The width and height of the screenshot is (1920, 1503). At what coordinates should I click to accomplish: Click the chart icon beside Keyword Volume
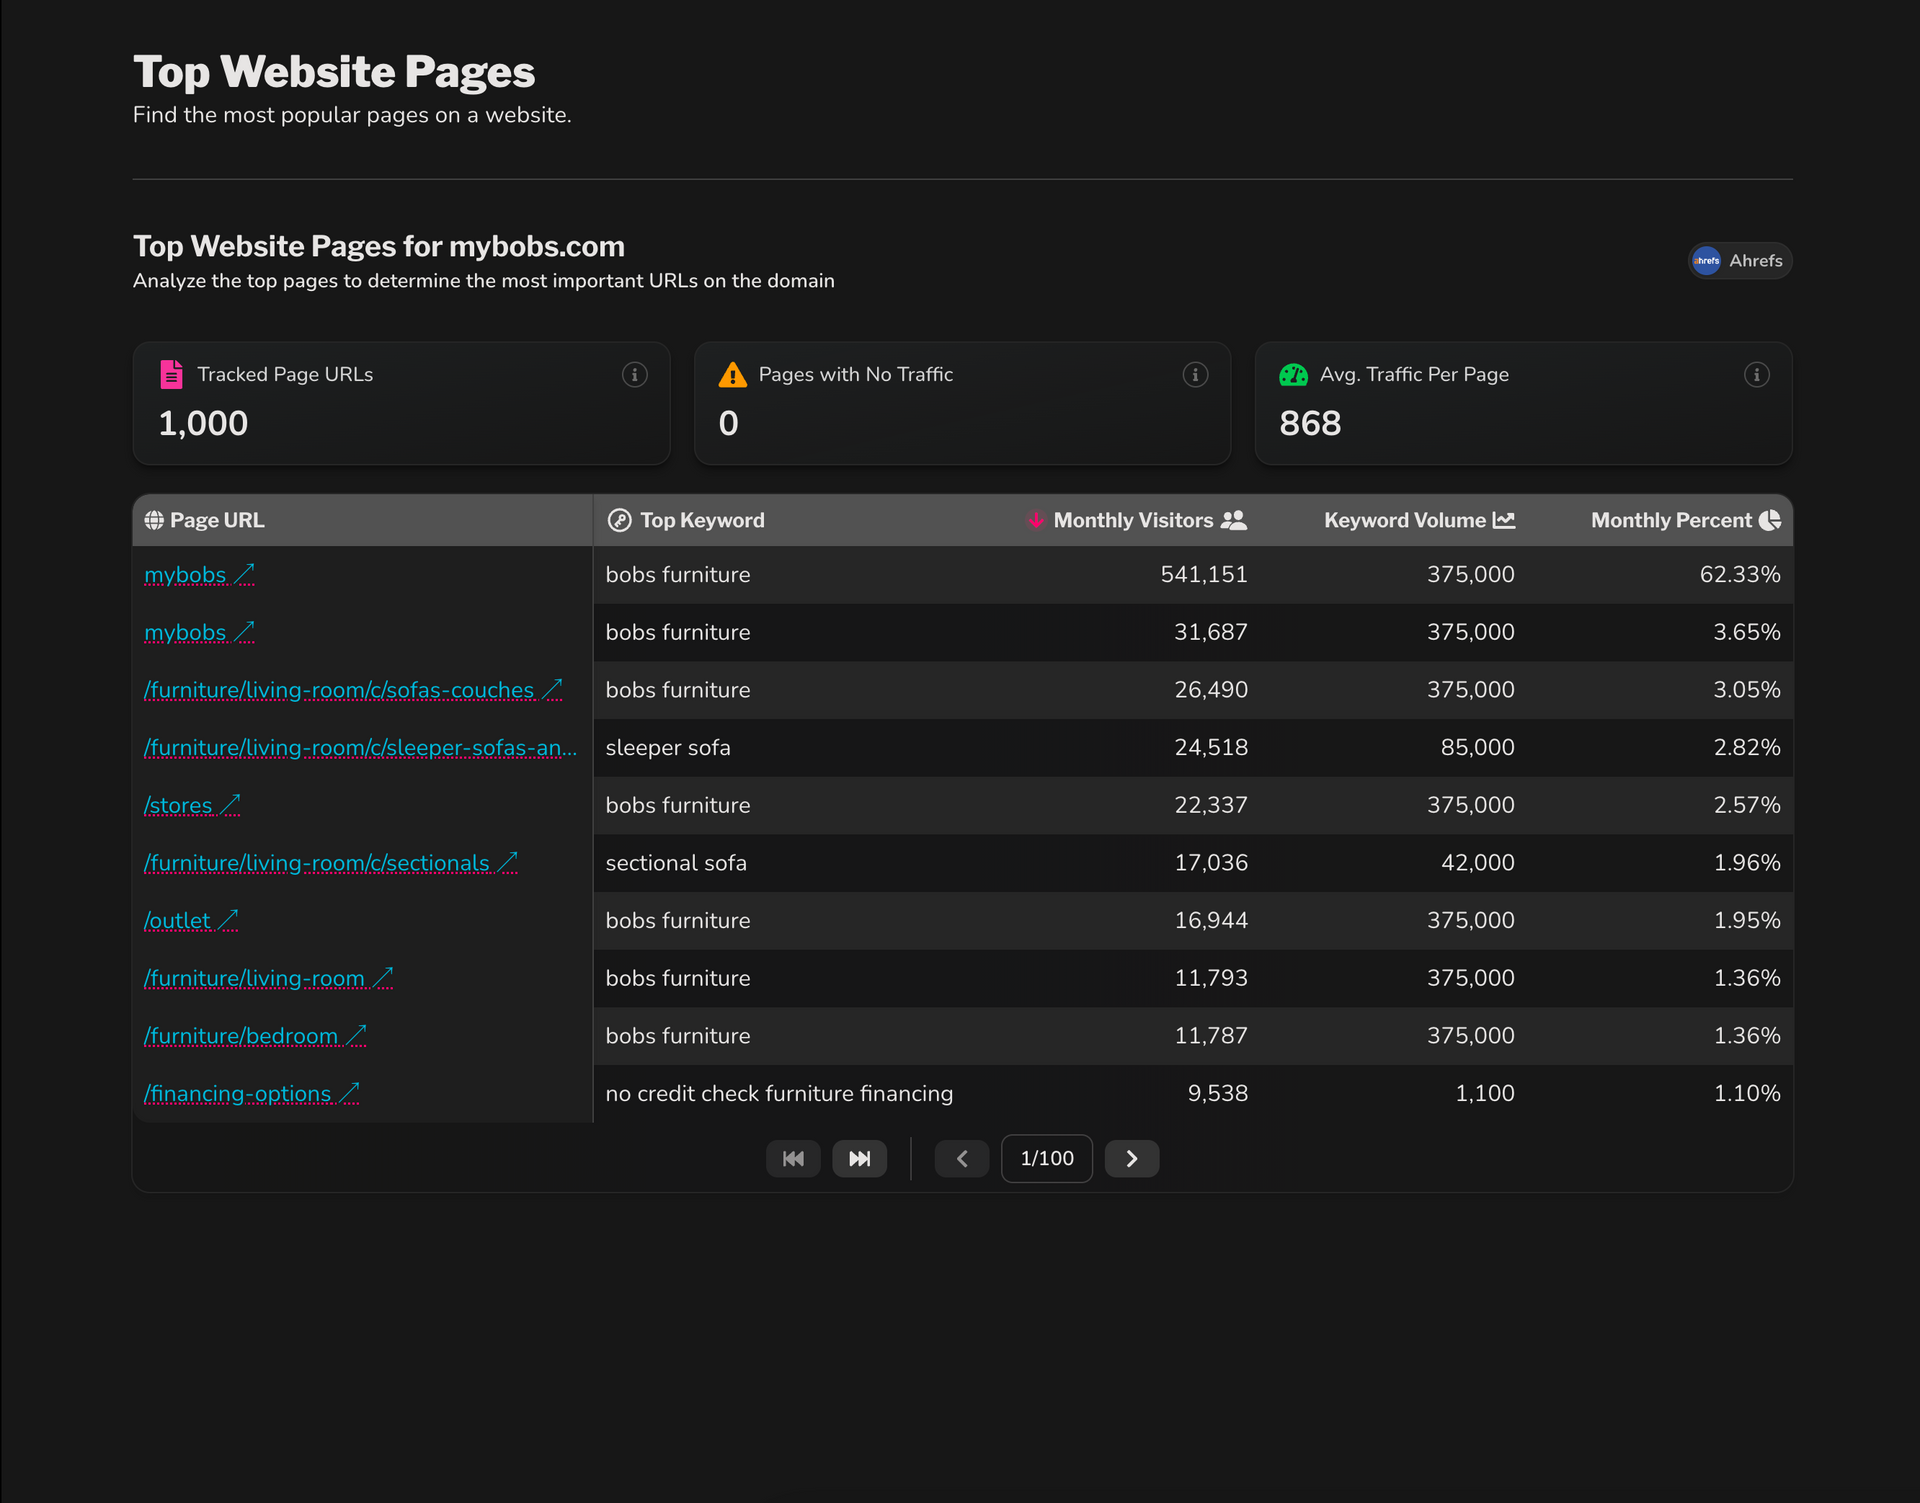point(1504,520)
